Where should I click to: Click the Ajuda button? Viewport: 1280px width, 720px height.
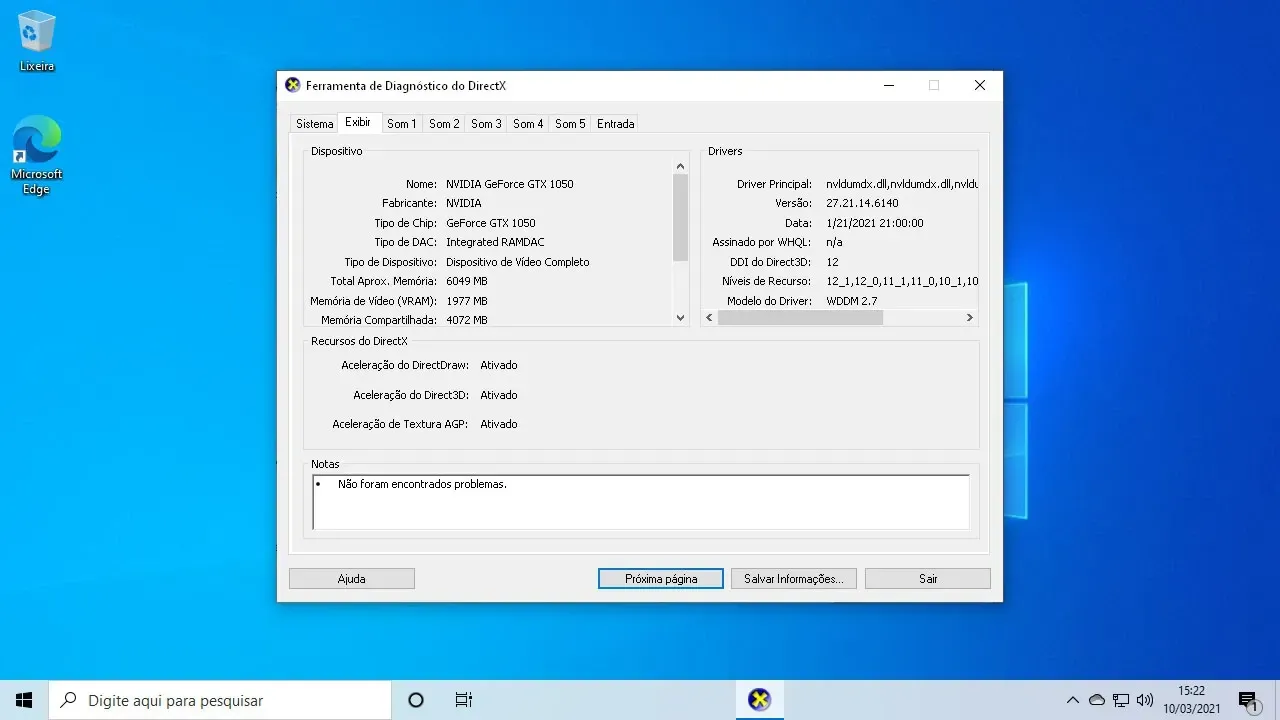click(352, 579)
